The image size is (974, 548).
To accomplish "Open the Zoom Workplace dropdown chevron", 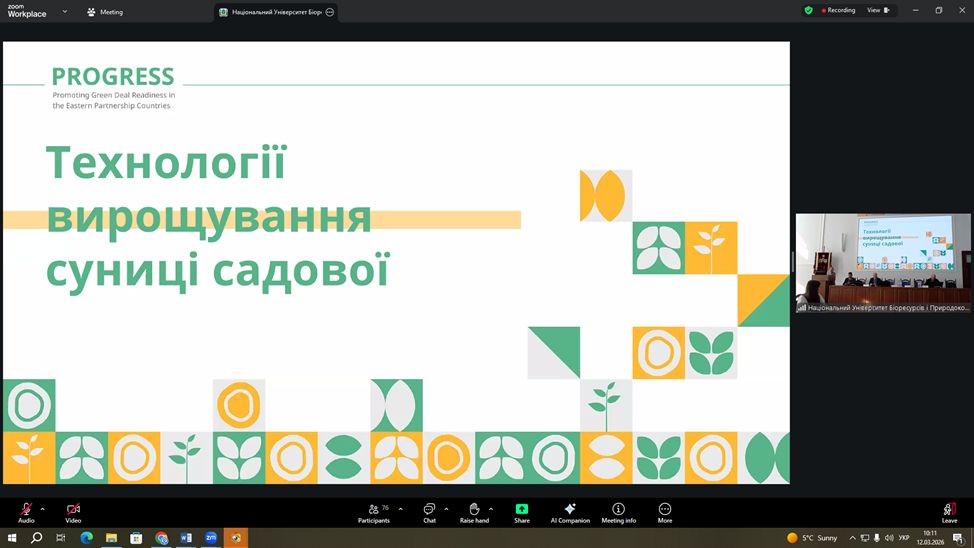I will (65, 11).
